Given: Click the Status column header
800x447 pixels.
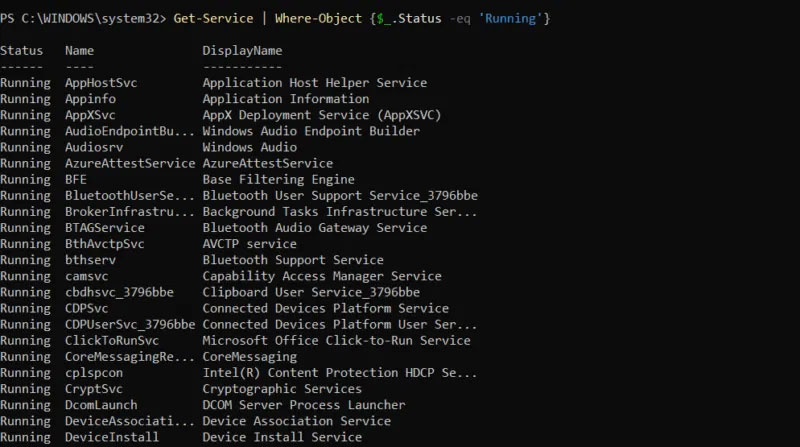Looking at the screenshot, I should [21, 50].
